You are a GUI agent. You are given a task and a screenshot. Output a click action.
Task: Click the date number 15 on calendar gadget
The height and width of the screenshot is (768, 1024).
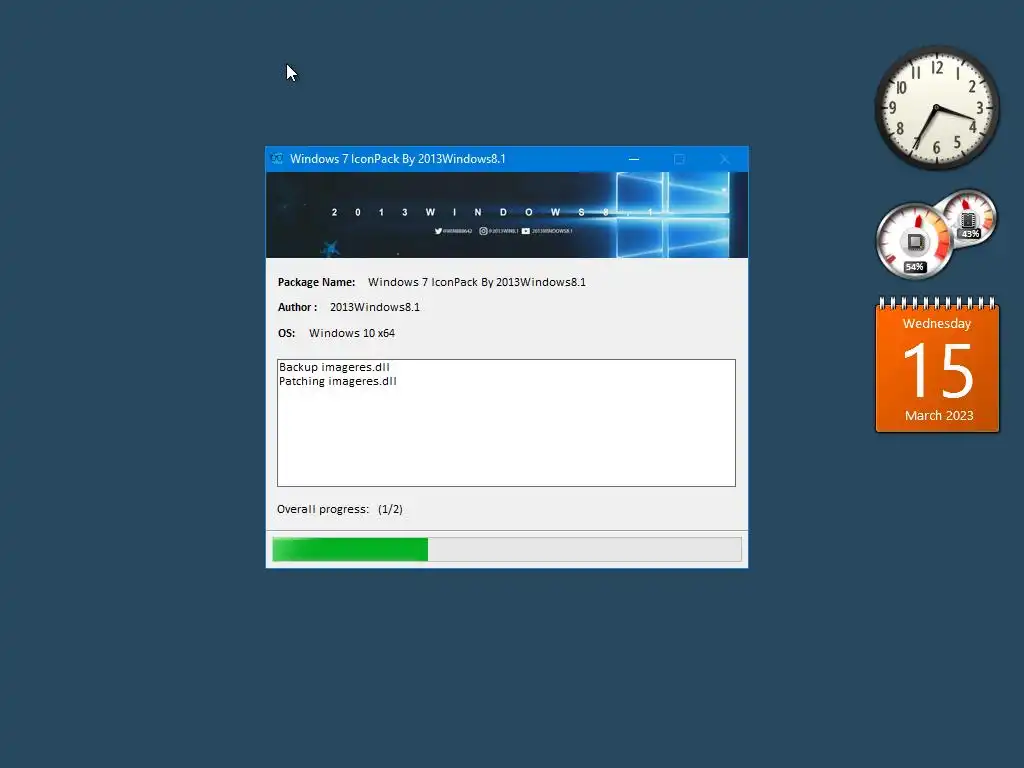click(938, 371)
